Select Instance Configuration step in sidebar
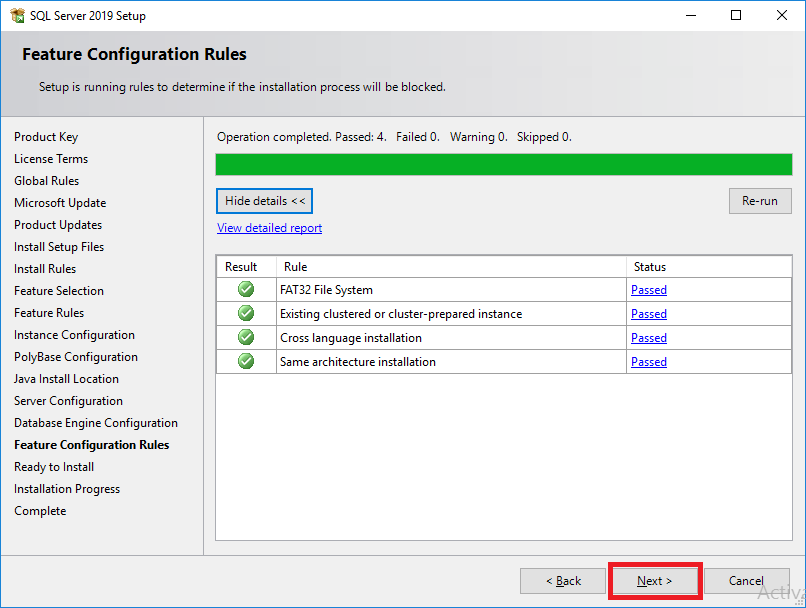This screenshot has height=608, width=806. click(75, 335)
